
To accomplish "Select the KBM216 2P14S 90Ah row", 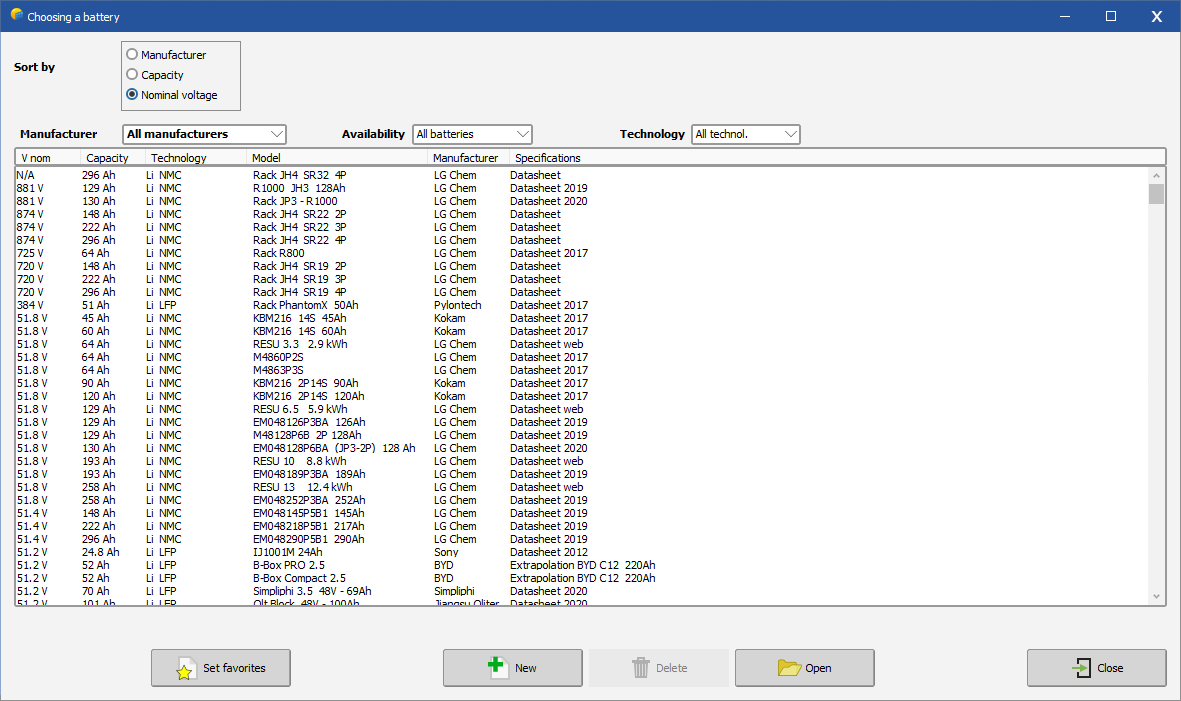I will 581,383.
